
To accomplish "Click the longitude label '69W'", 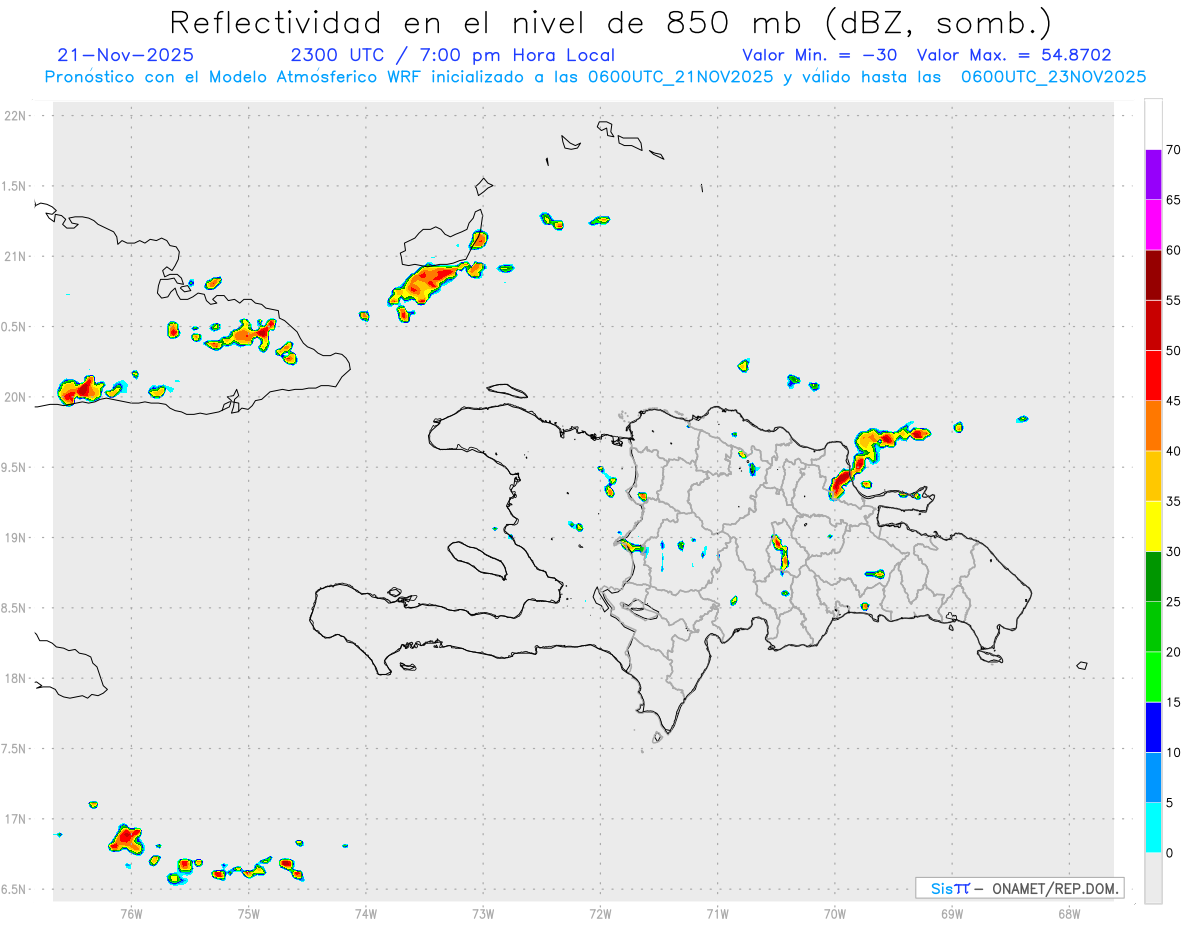I will [952, 913].
